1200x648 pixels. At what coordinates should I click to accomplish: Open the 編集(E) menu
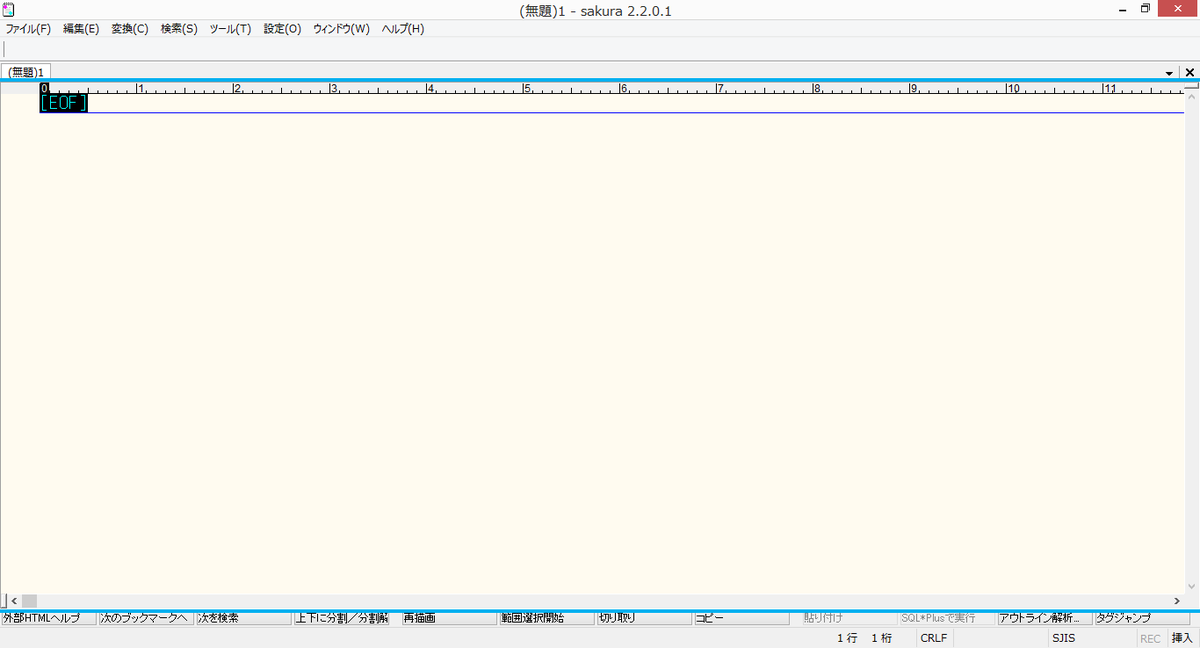pos(81,29)
